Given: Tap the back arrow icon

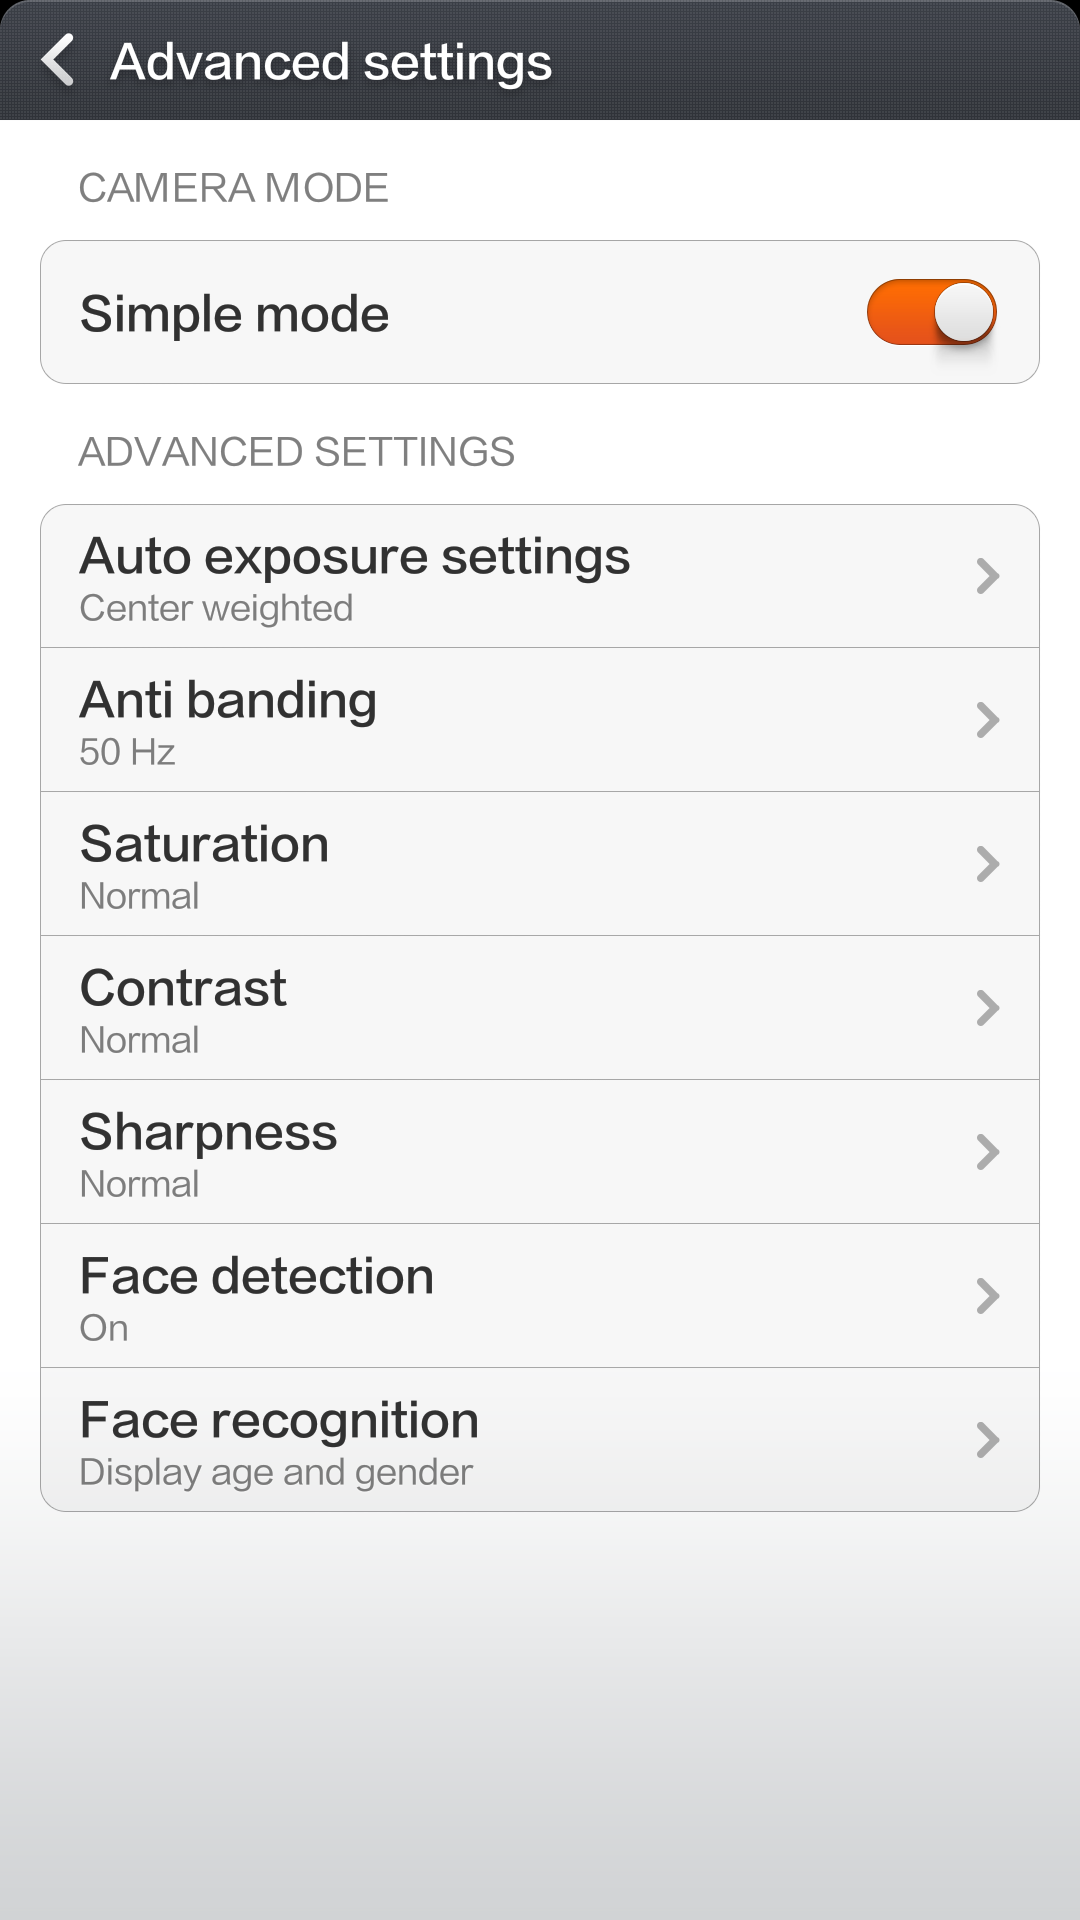Looking at the screenshot, I should click(x=58, y=60).
